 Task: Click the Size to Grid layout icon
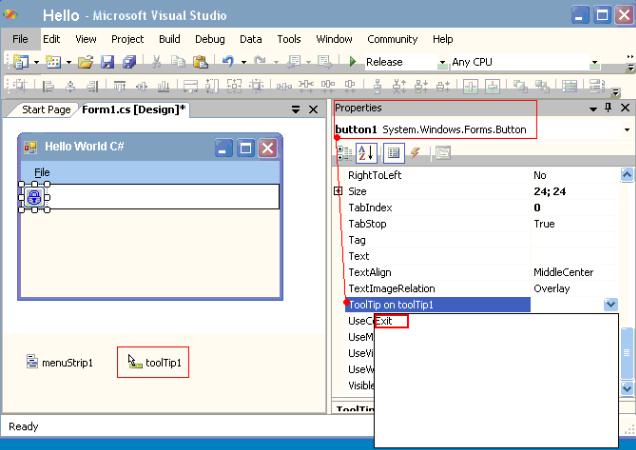tap(256, 85)
